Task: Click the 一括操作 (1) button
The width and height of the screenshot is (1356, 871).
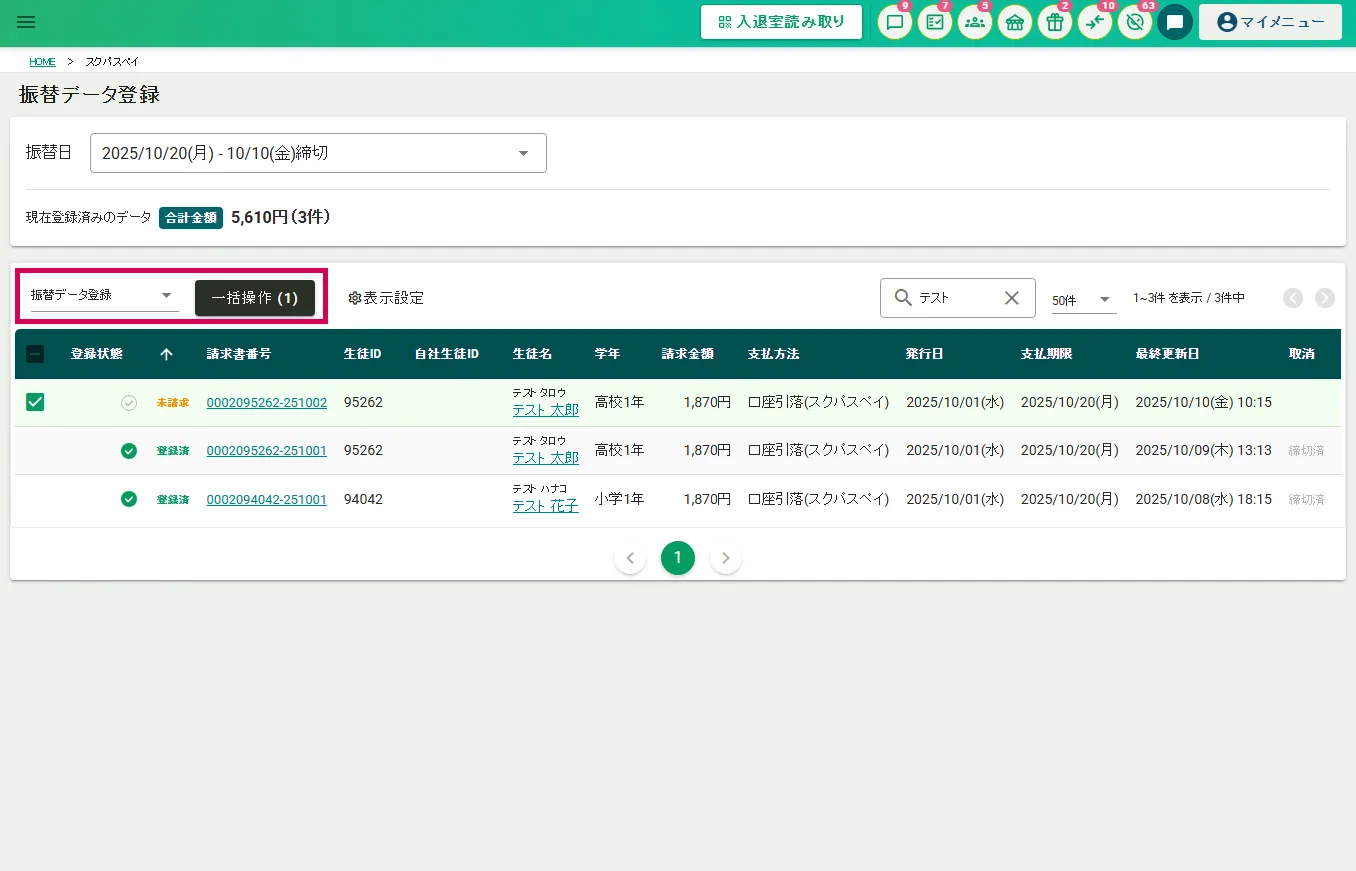Action: tap(255, 298)
